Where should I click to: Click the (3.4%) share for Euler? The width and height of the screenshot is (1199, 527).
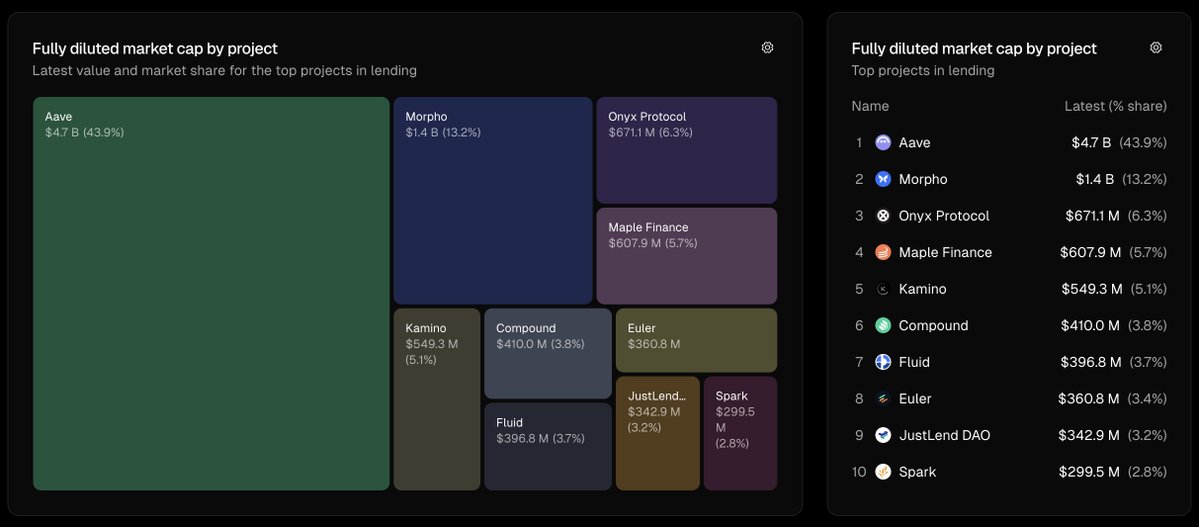click(1146, 399)
